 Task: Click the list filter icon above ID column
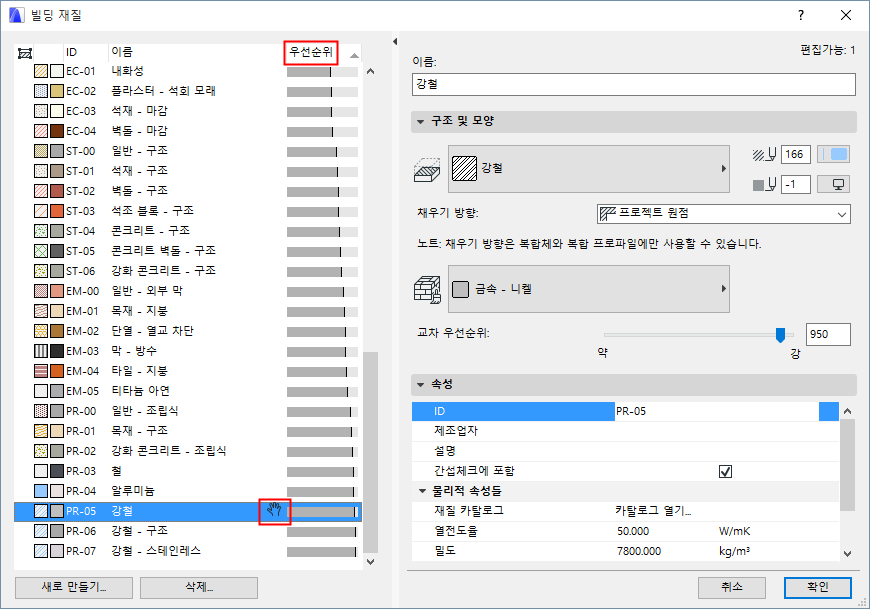(x=25, y=53)
